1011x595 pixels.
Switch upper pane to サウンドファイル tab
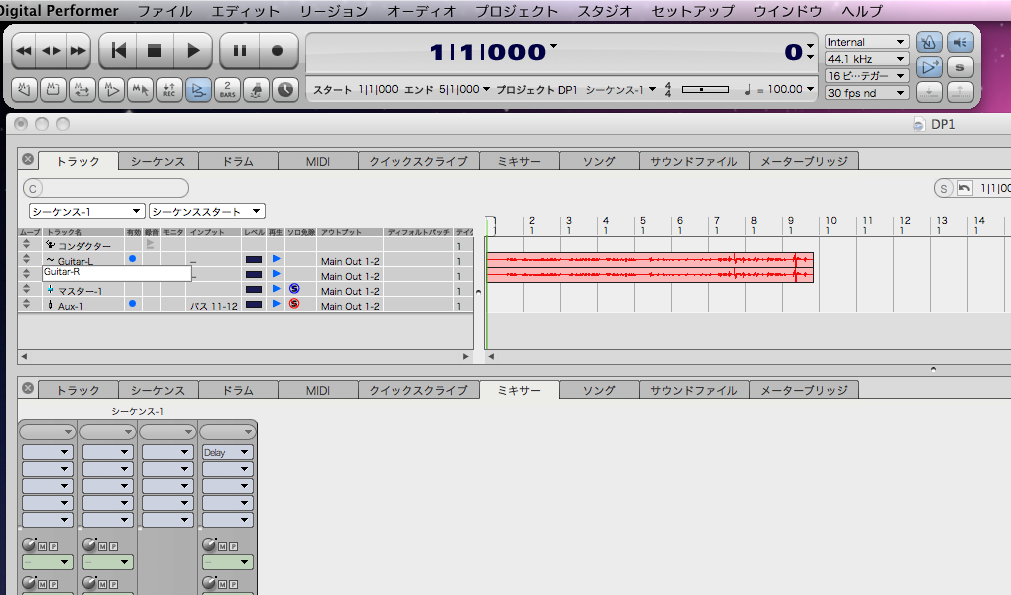694,161
